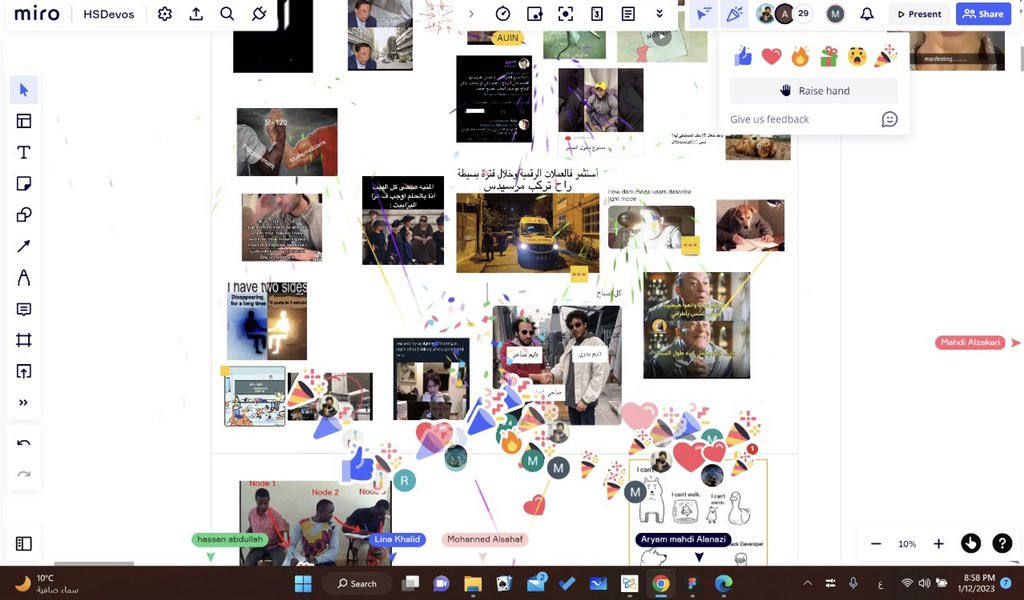Zoom in with the plus button
This screenshot has height=600, width=1024.
coord(938,543)
